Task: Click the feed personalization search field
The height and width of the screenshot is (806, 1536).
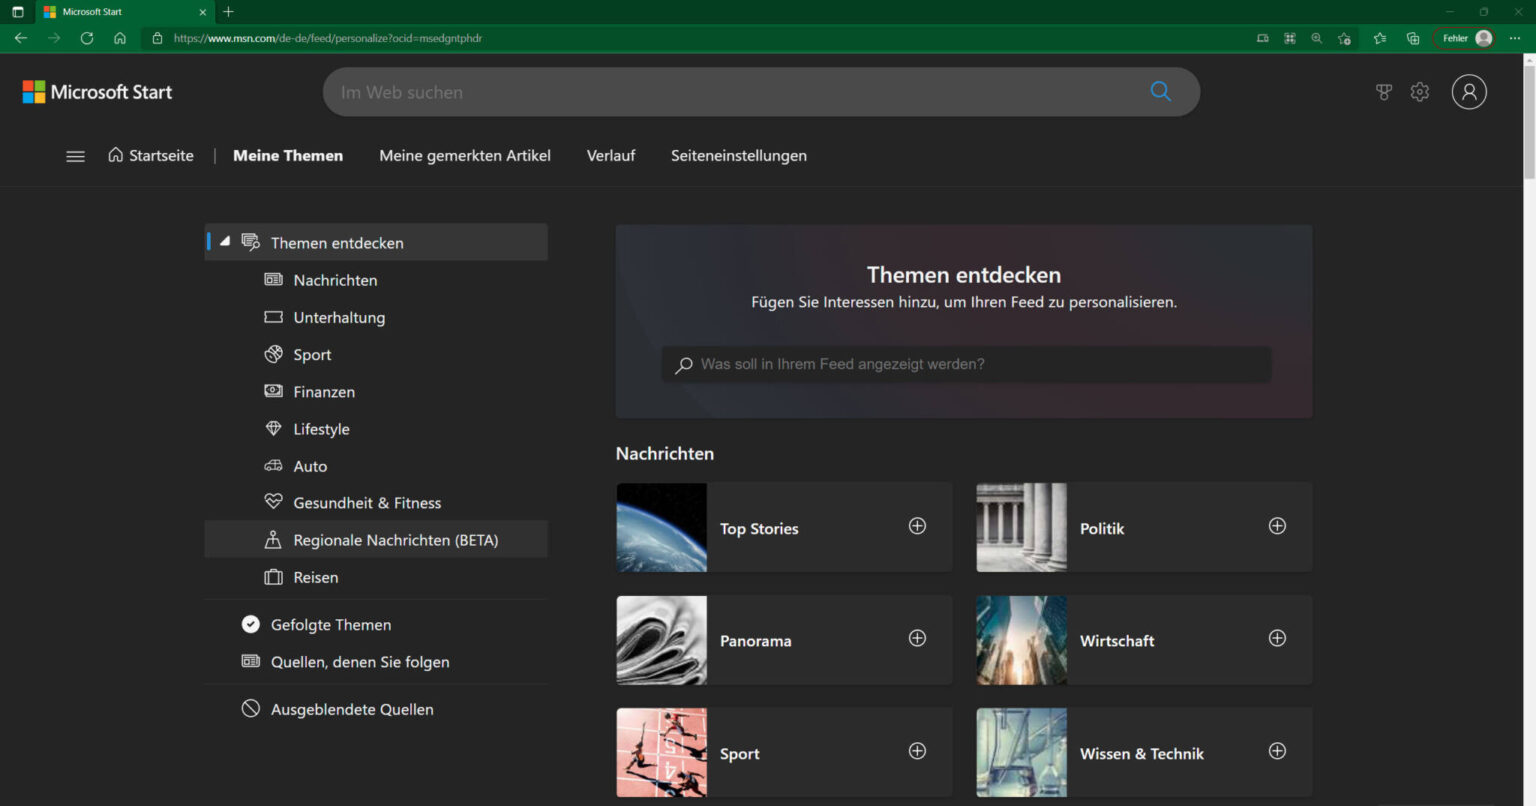Action: pyautogui.click(x=964, y=364)
